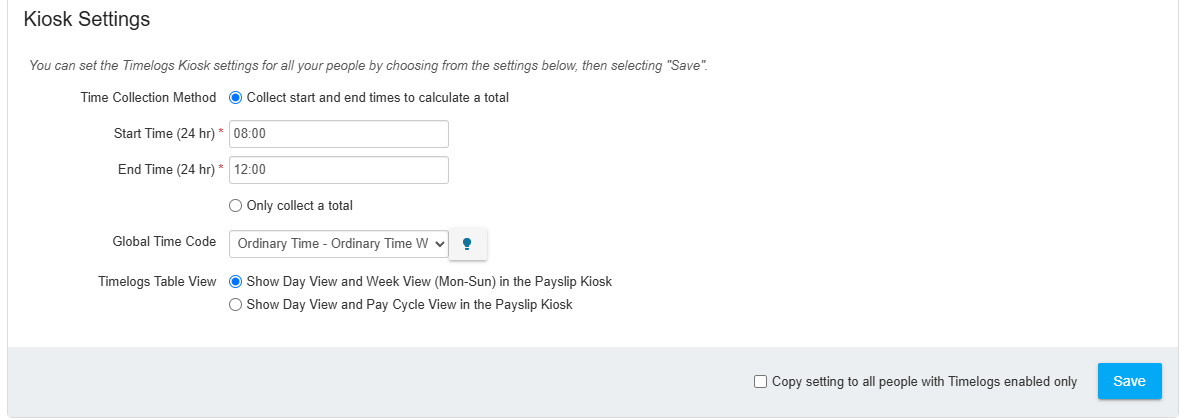Viewport: 1183px width, 420px height.
Task: Click the End Time (24 hr) label
Action: tap(167, 170)
